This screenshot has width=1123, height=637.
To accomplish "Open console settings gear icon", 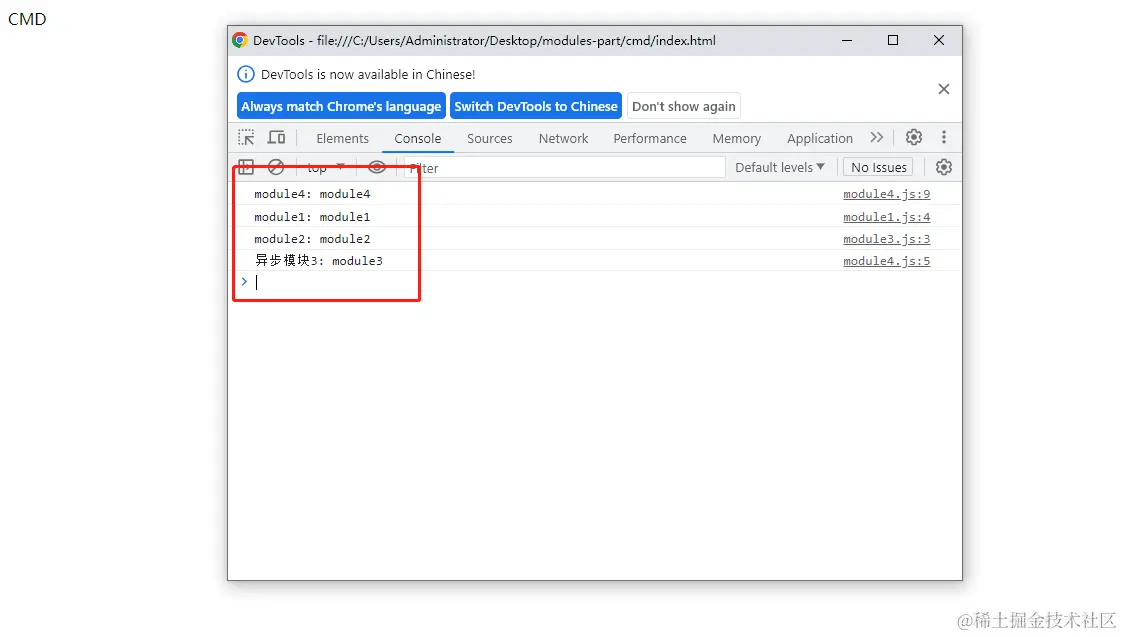I will (943, 167).
